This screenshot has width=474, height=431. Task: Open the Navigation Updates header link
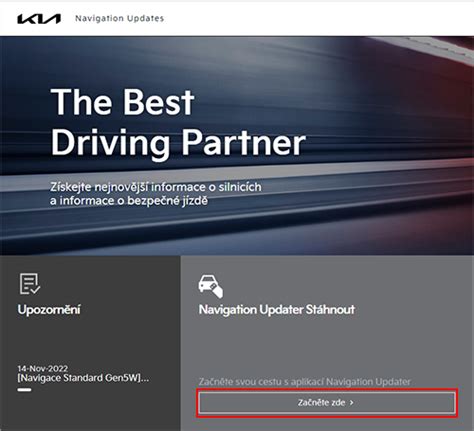pos(119,18)
